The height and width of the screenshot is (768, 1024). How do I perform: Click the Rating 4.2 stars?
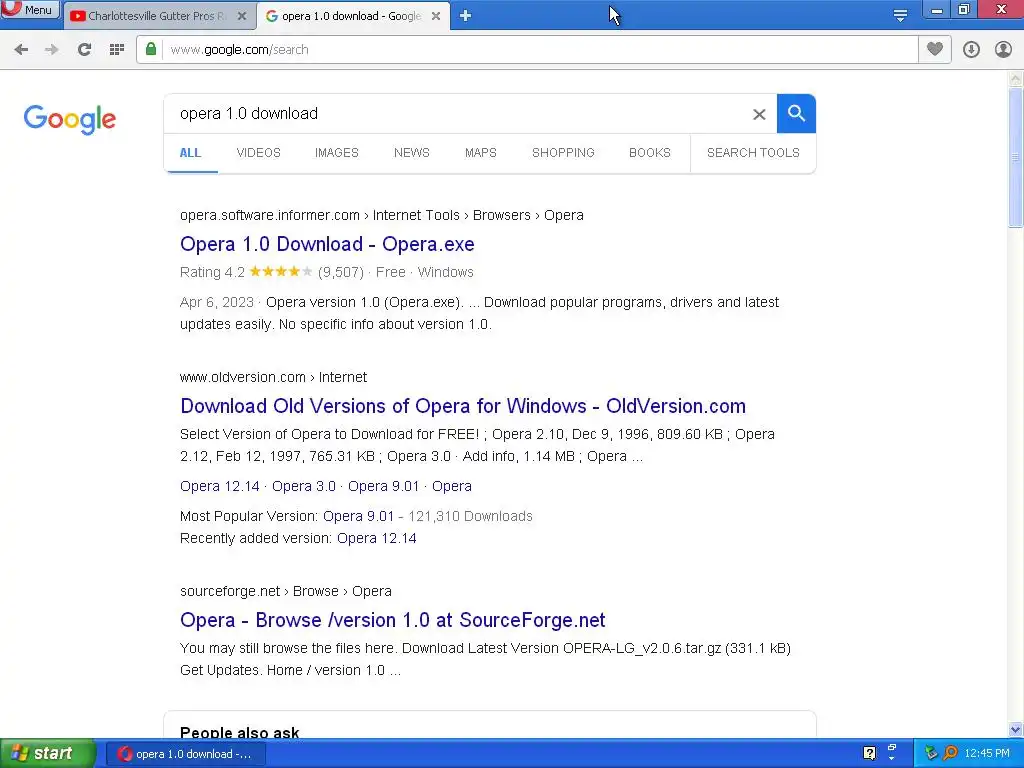click(281, 272)
